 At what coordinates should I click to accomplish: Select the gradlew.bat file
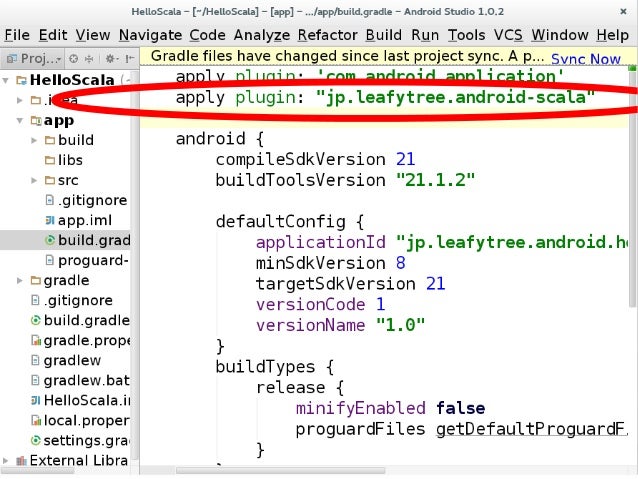[x=86, y=381]
